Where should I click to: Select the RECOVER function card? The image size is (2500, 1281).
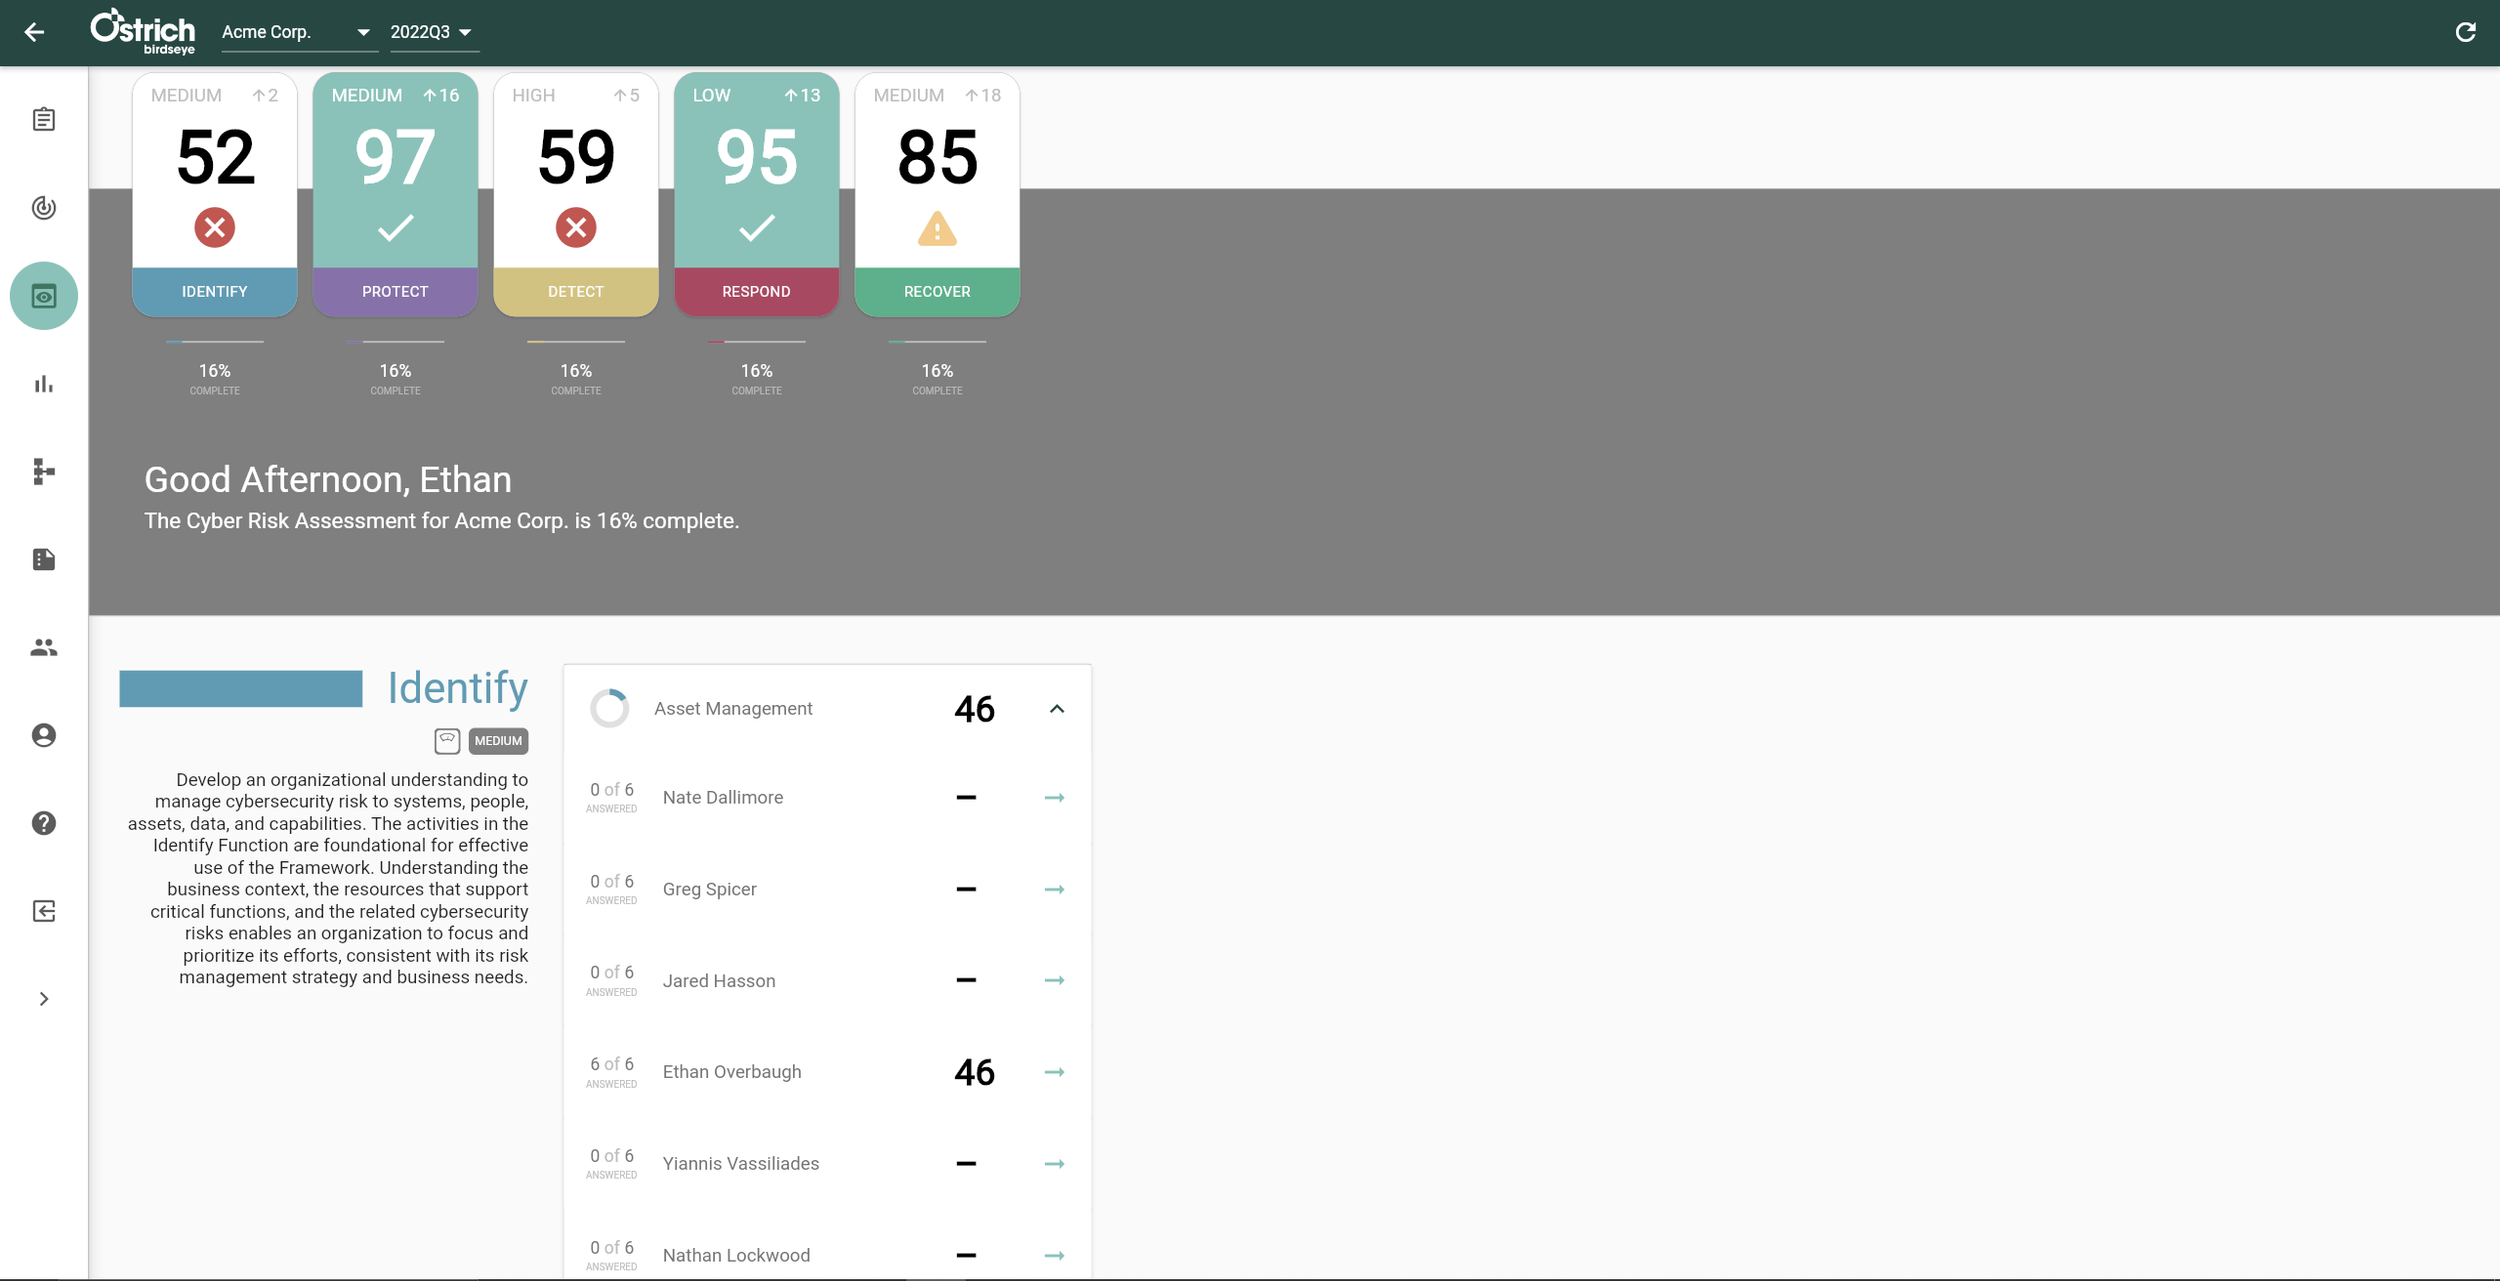[936, 195]
